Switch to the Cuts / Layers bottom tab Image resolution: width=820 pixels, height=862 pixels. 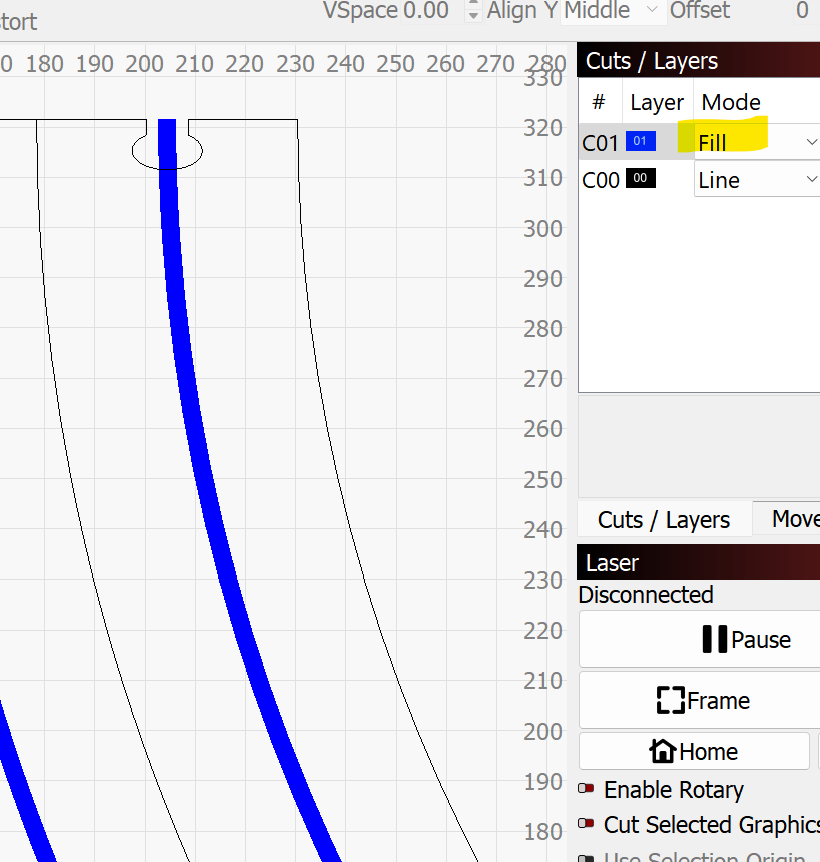click(x=664, y=520)
